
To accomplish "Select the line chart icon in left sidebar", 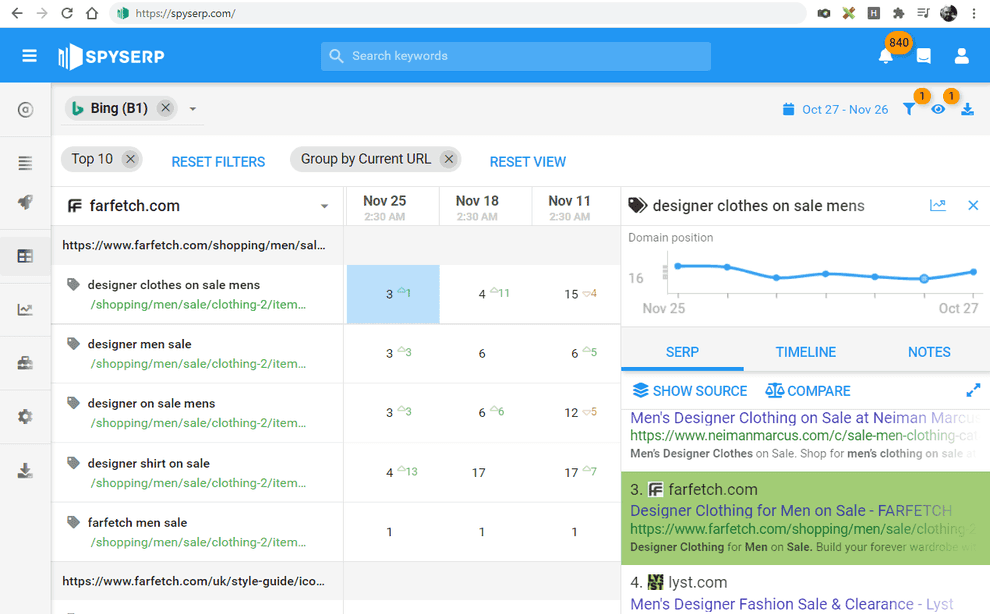I will (x=25, y=309).
